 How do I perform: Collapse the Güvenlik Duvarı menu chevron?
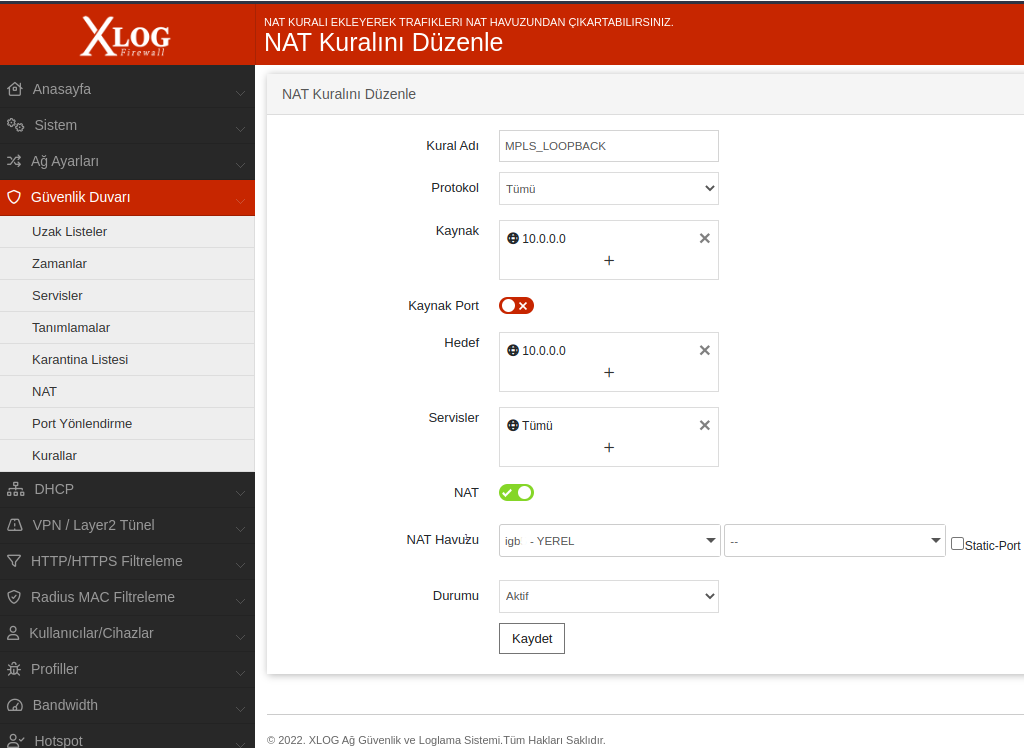(241, 202)
